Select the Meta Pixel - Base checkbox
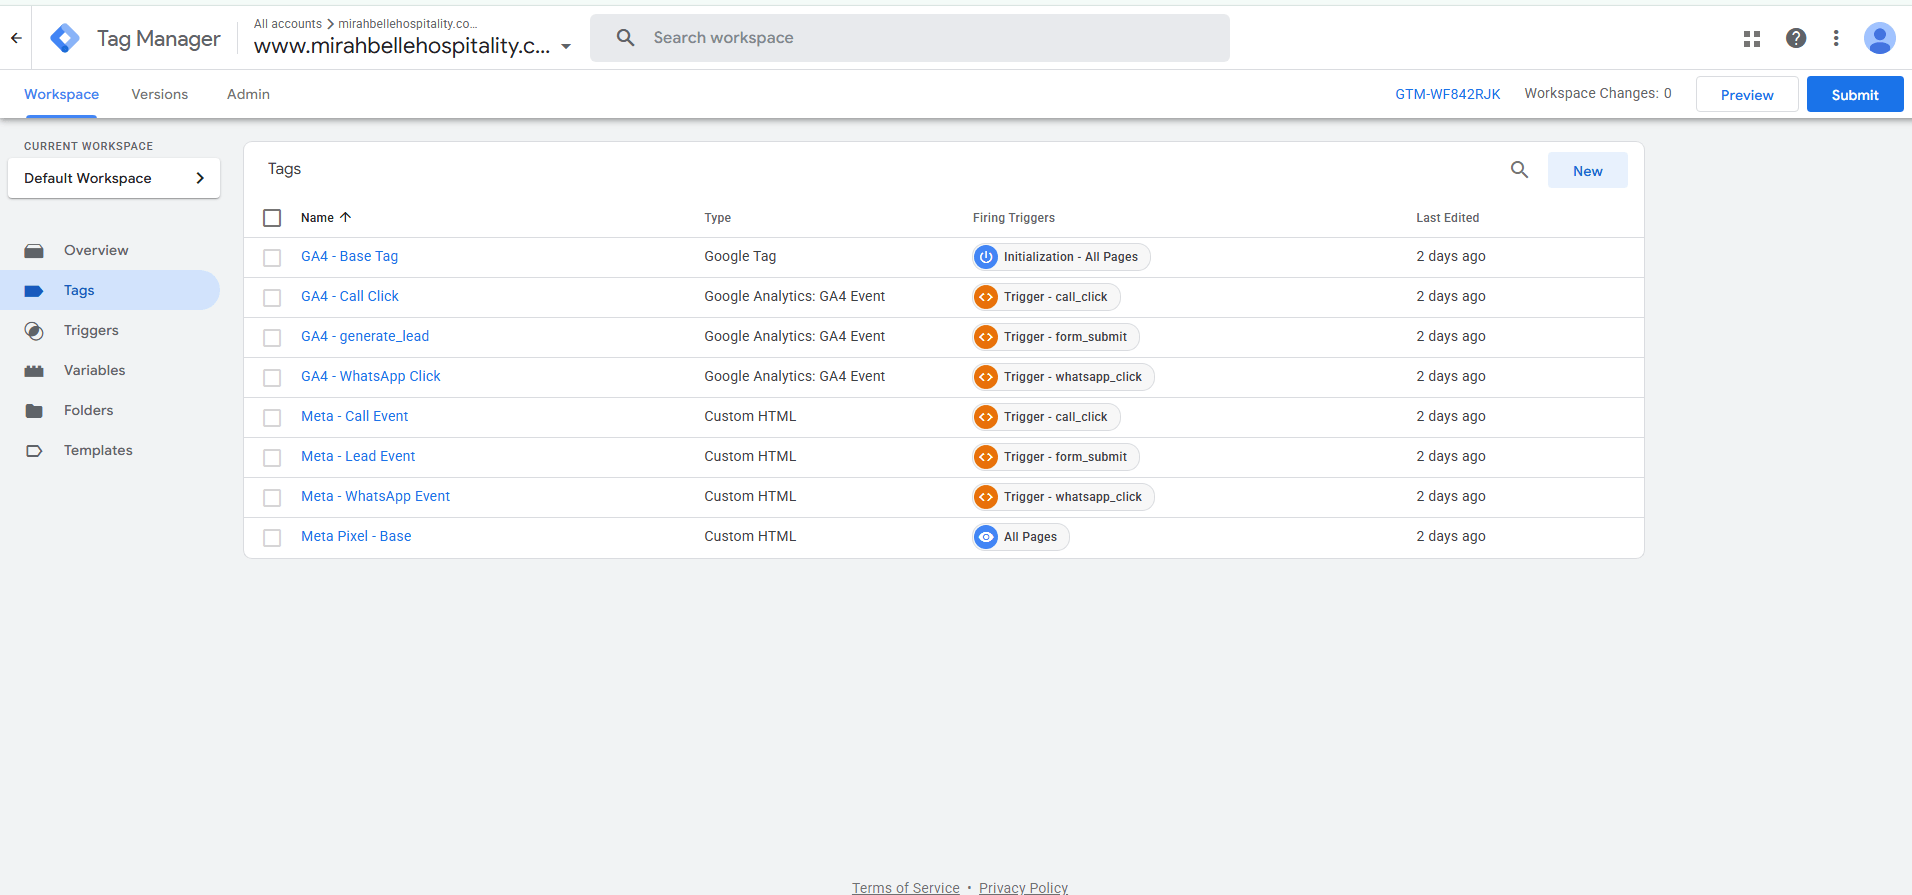1912x895 pixels. pos(272,538)
